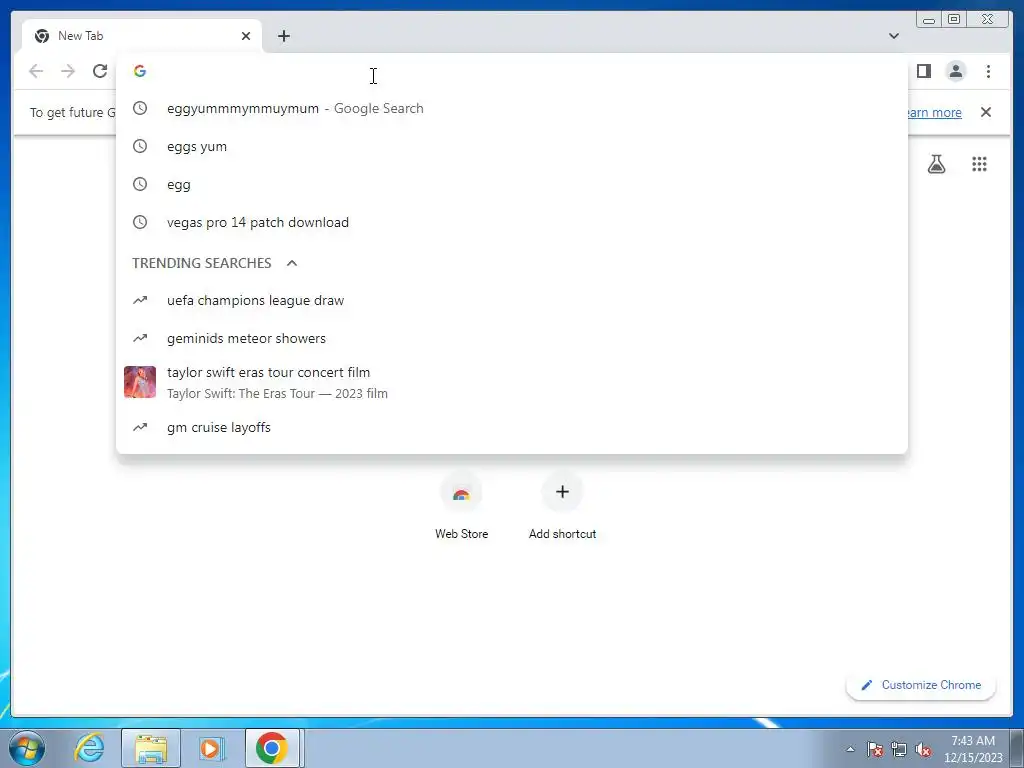Screen dimensions: 1024x768
Task: Launch Internet Explorer from the taskbar
Action: click(89, 748)
